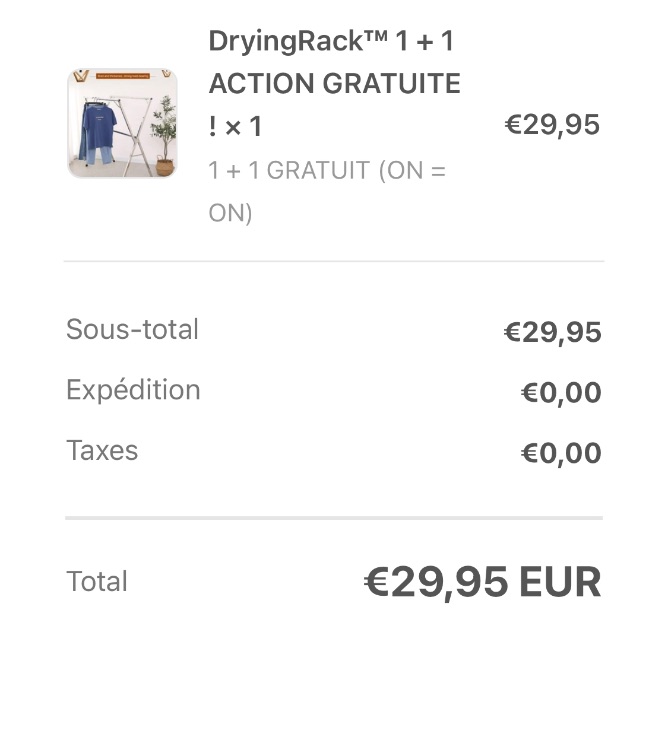Click the × 1 quantity indicator

coord(243,127)
